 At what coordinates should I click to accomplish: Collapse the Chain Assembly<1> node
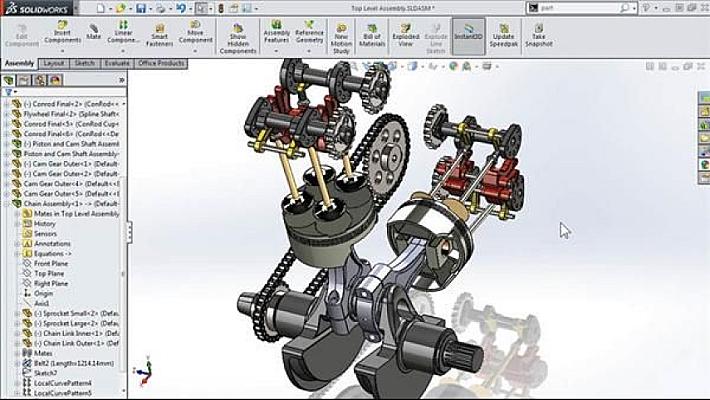[x=6, y=204]
